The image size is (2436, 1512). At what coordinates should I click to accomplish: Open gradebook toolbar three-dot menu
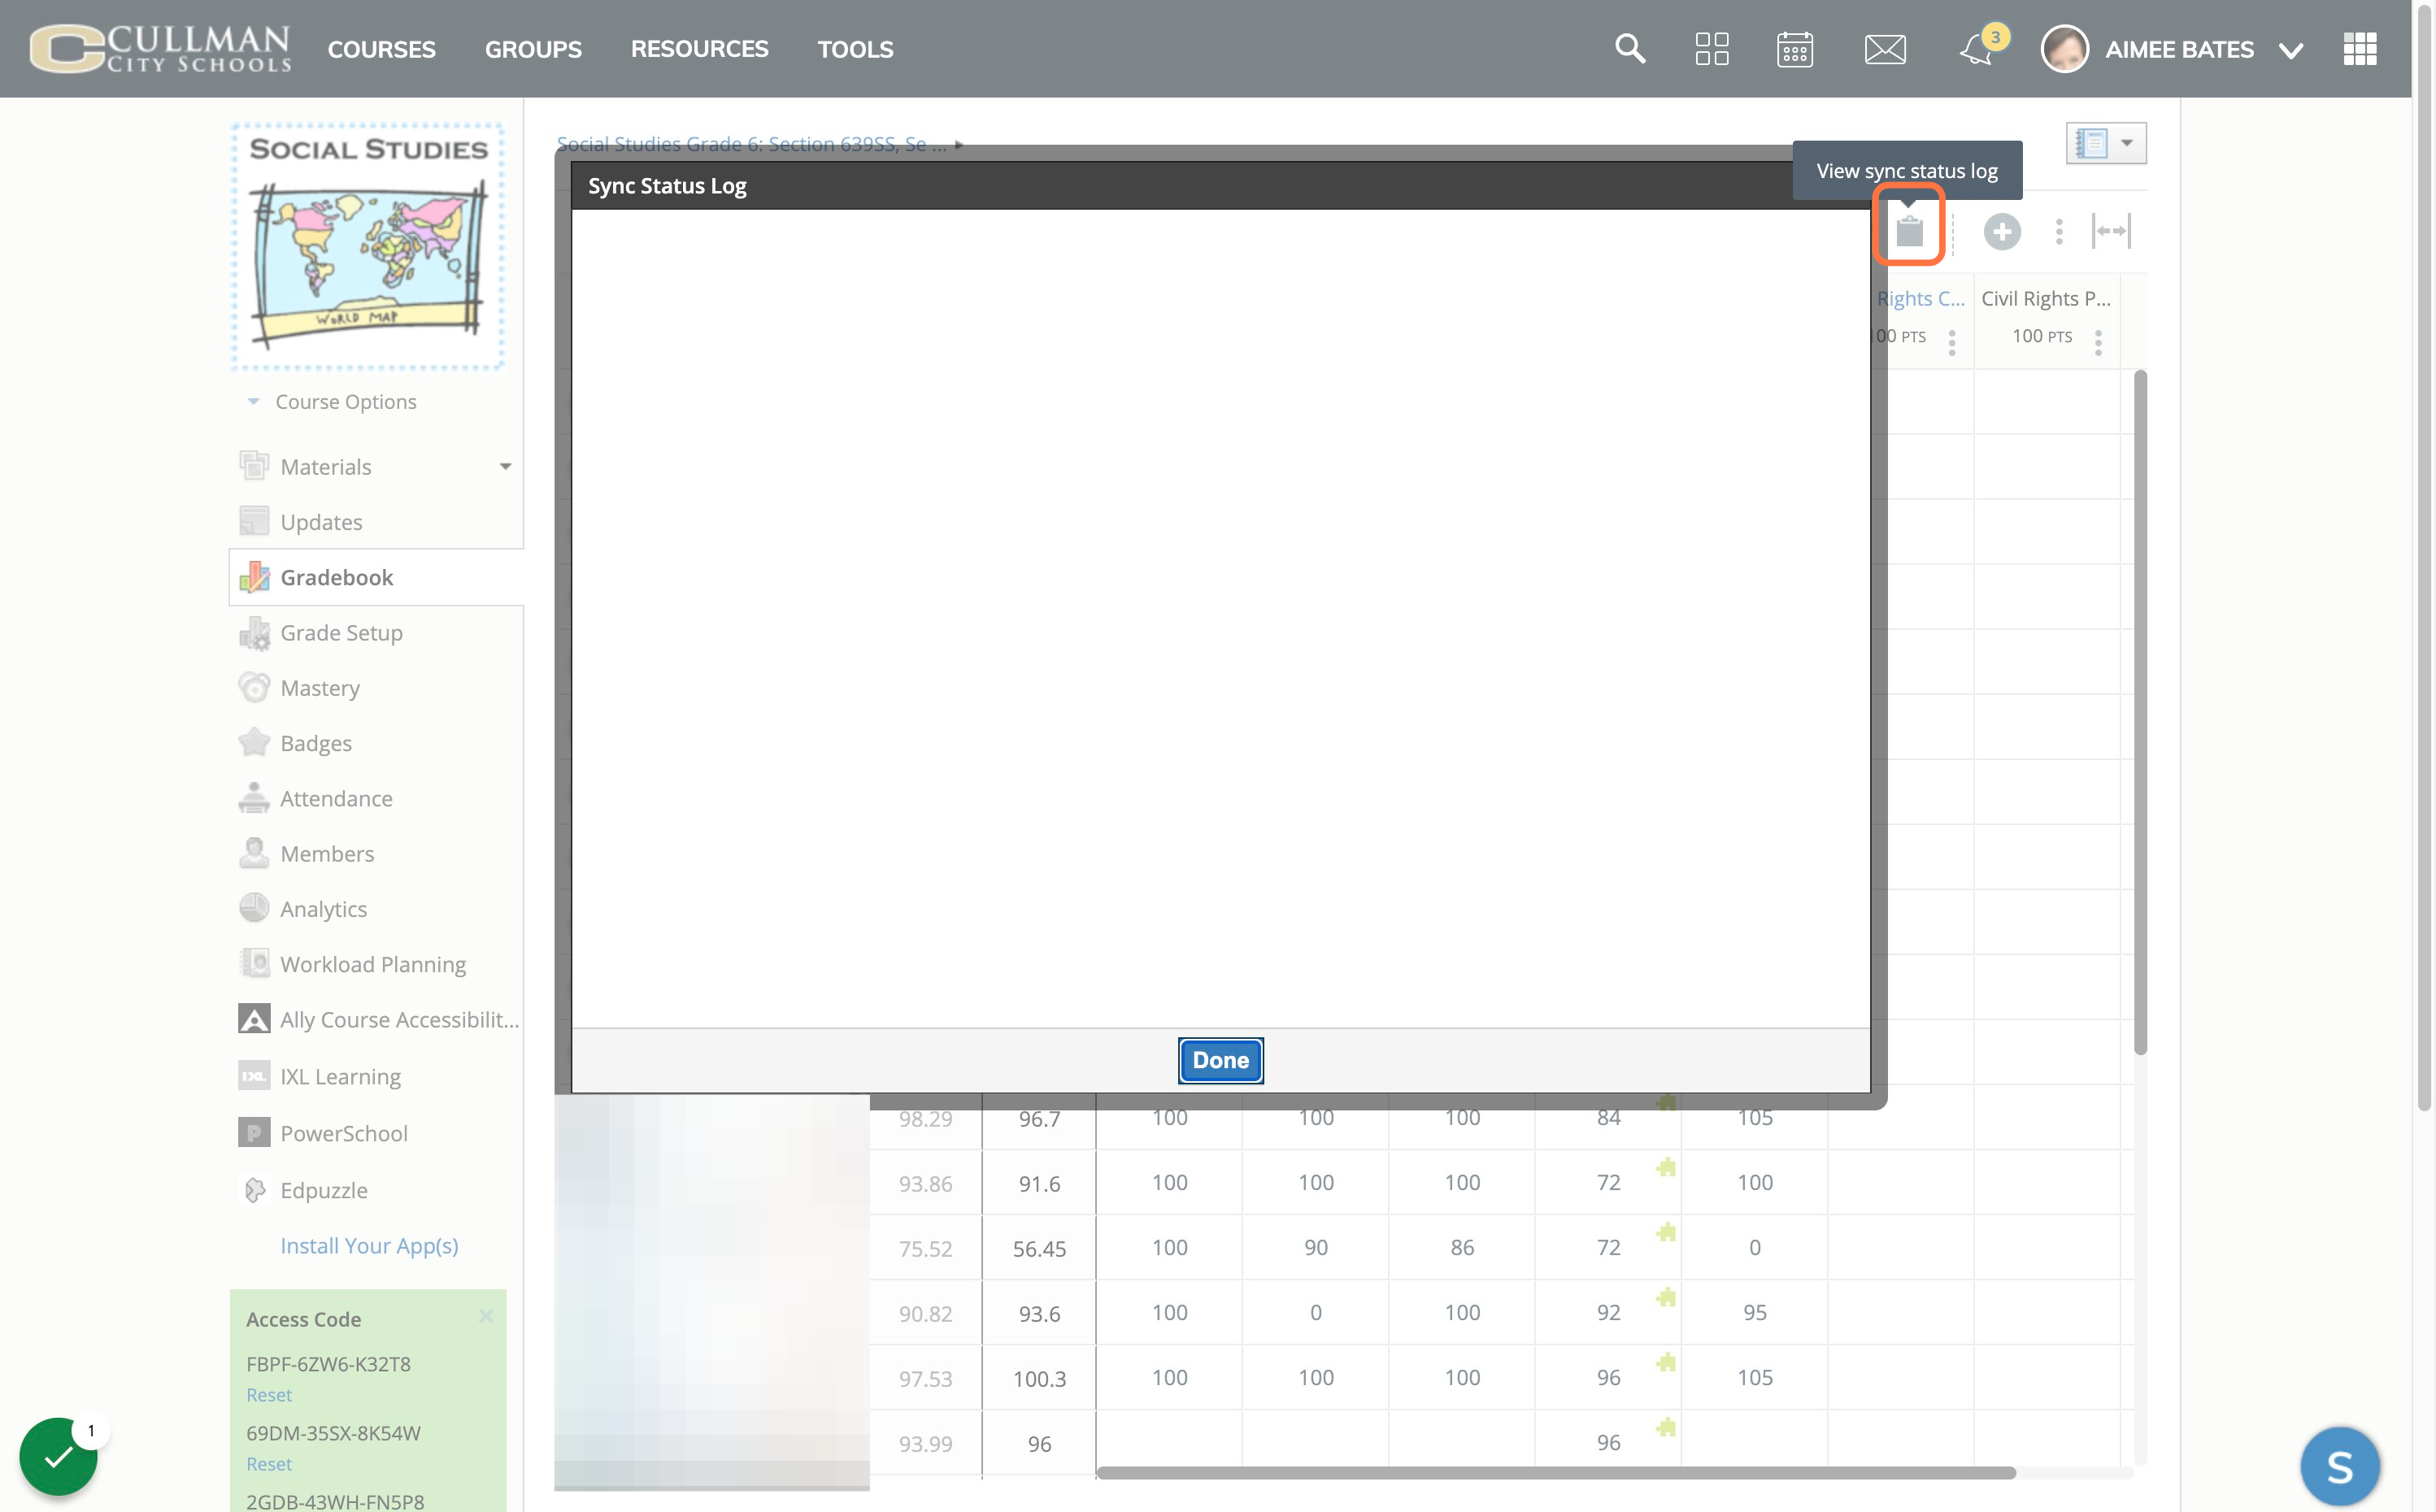(x=2059, y=232)
